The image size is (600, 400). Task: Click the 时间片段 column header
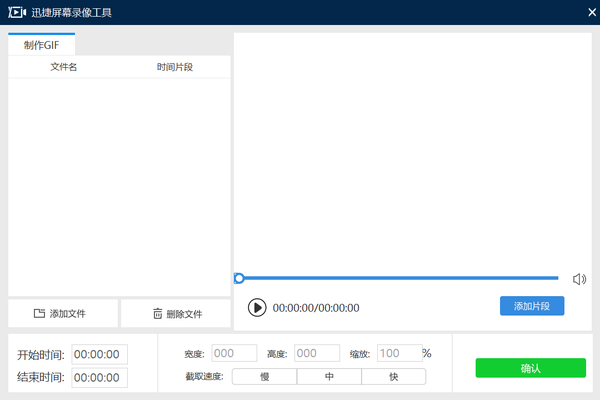175,67
